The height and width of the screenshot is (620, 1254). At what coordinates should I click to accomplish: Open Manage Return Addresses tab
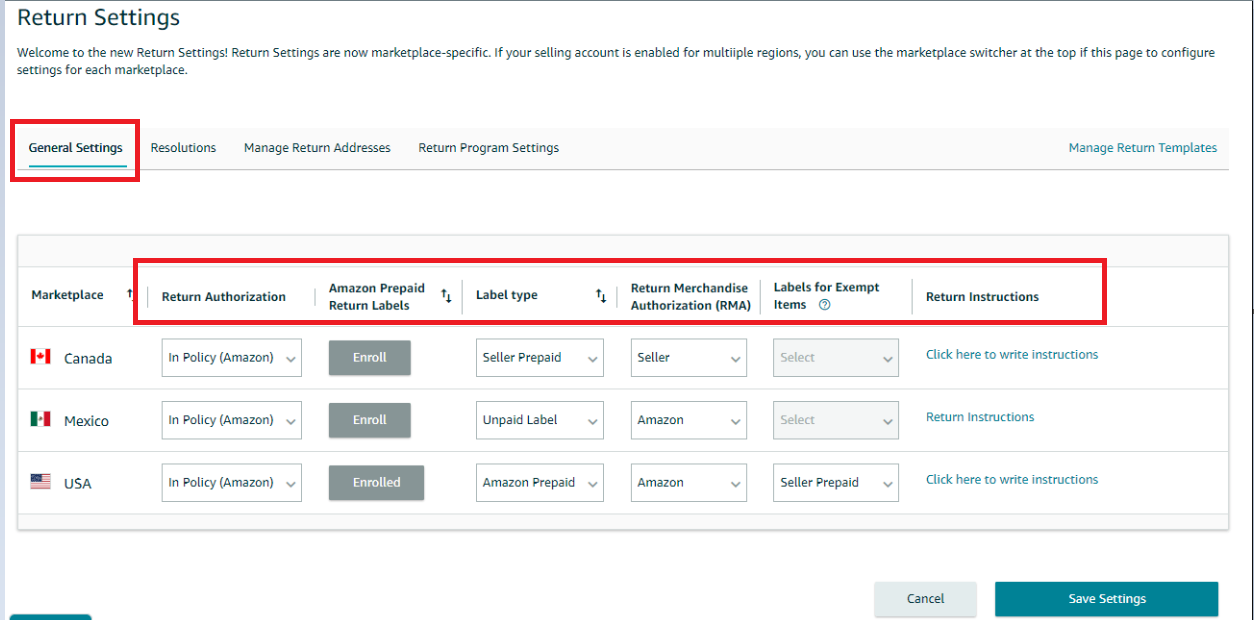pyautogui.click(x=317, y=148)
